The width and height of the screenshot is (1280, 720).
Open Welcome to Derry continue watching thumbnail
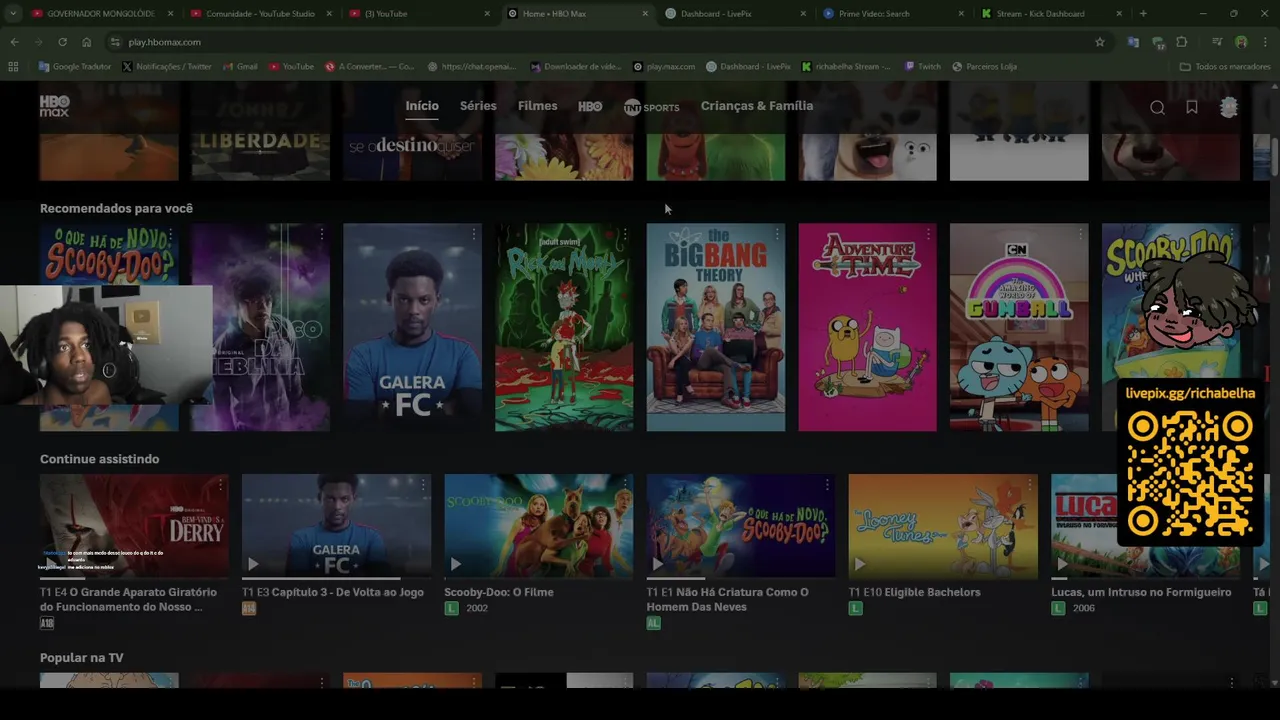point(134,526)
